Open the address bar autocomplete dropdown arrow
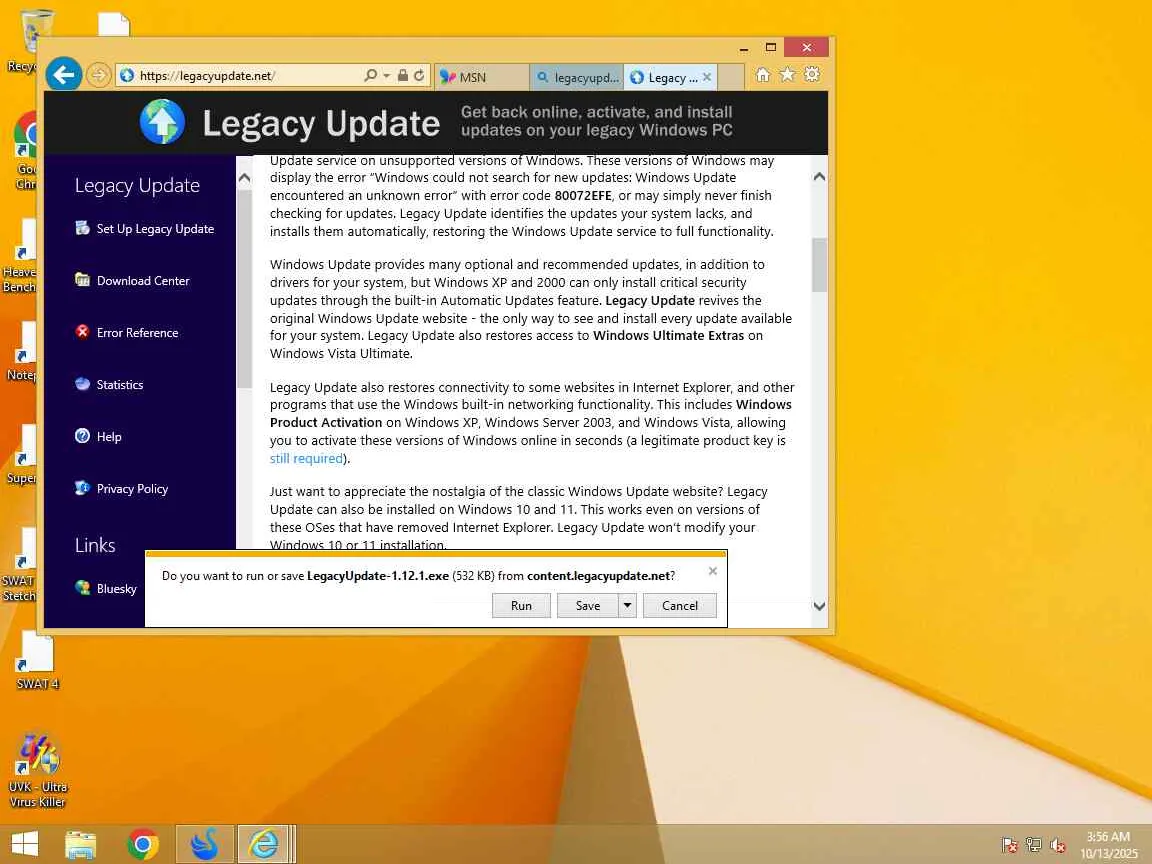 (x=386, y=76)
